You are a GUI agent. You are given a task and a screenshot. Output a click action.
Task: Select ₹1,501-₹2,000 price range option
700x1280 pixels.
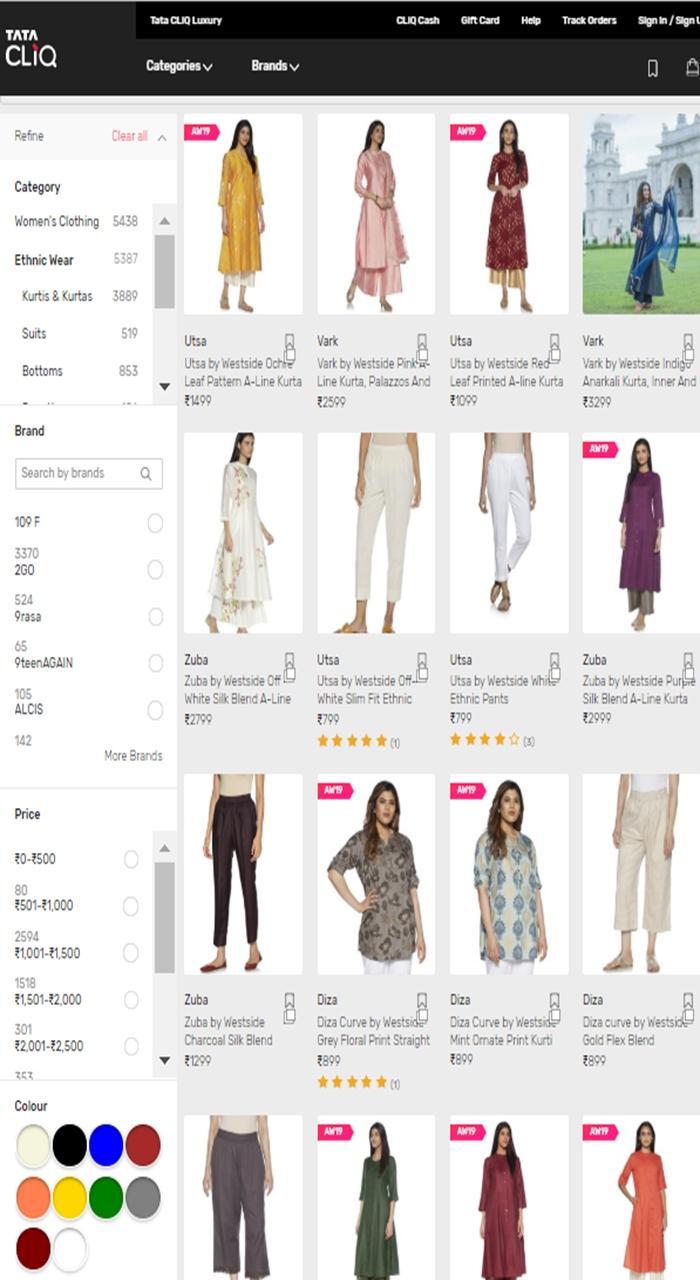point(131,1000)
